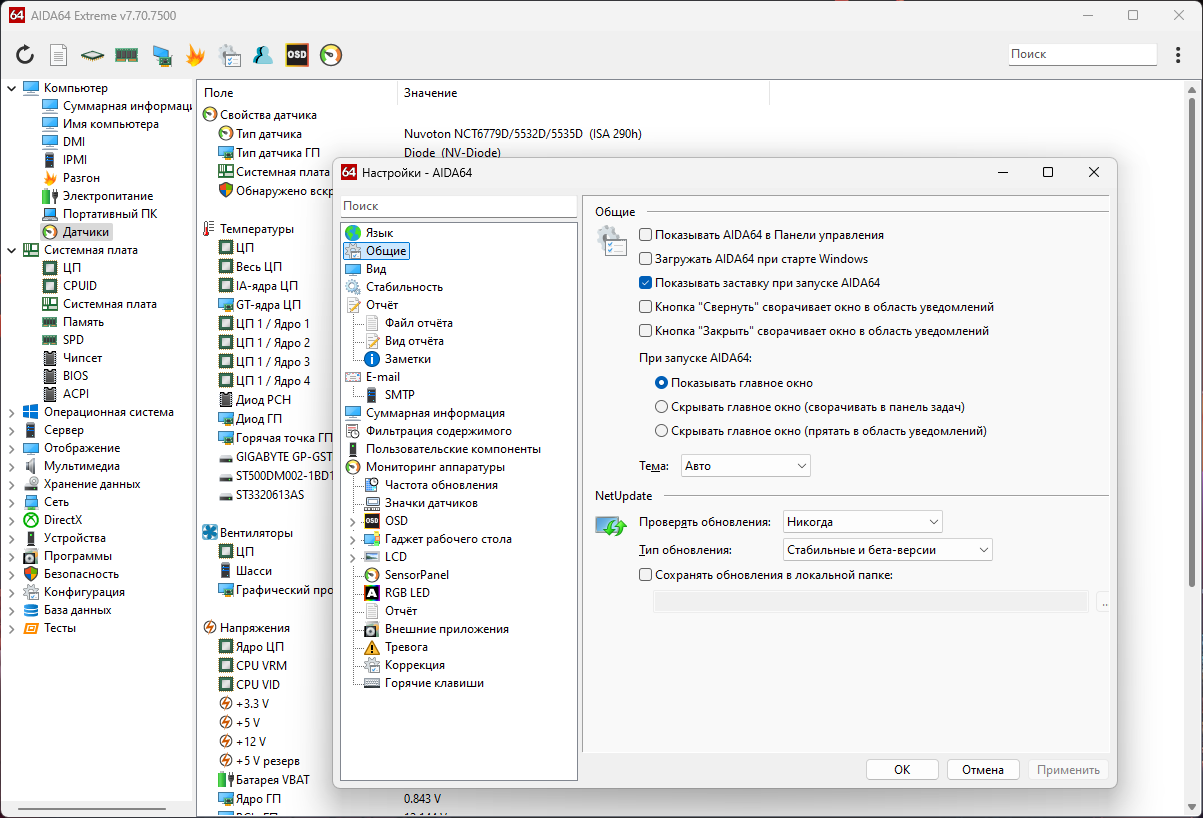
Task: Click the blue user silhouette toolbar icon
Action: click(263, 55)
